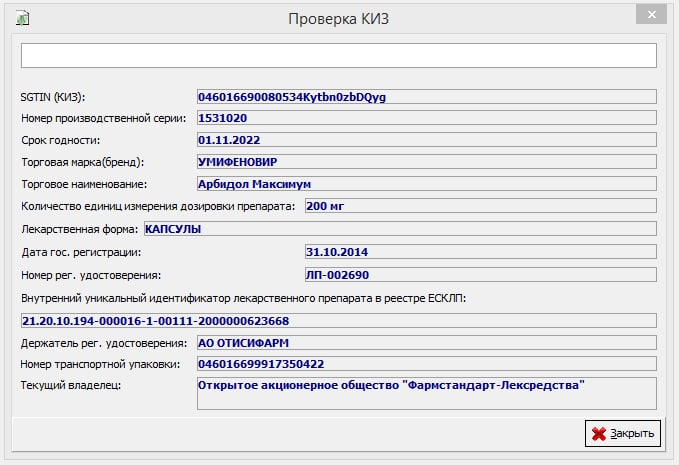Viewport: 679px width, 465px height.
Task: Click the label Номер рег. удостоверения:
Action: [91, 275]
